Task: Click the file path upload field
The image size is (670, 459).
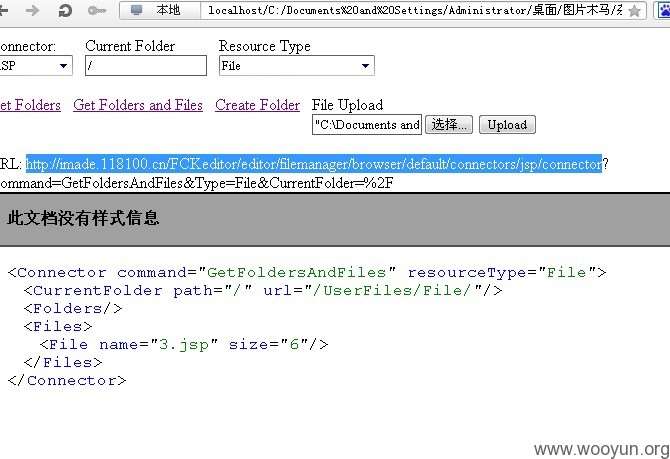Action: (x=367, y=125)
